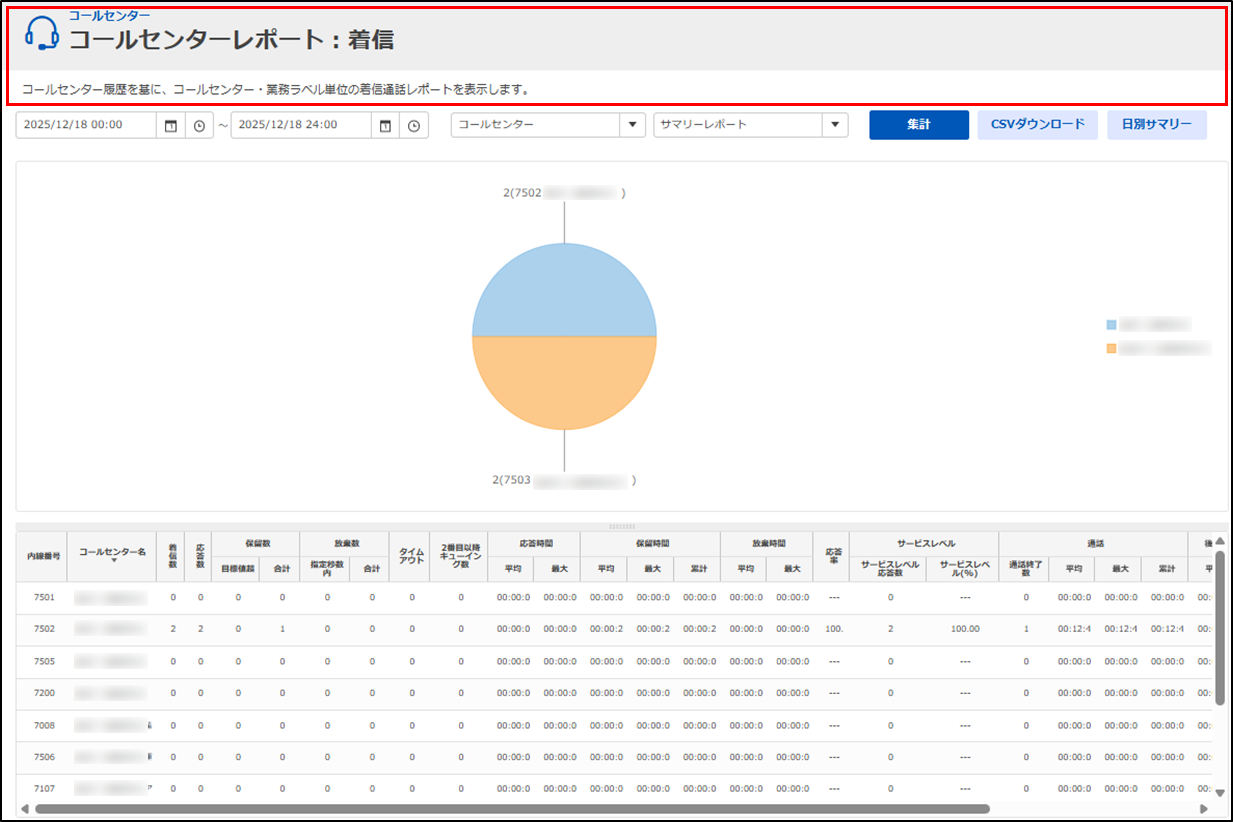Open the start date calendar picker
Image resolution: width=1233 pixels, height=822 pixels.
point(171,126)
